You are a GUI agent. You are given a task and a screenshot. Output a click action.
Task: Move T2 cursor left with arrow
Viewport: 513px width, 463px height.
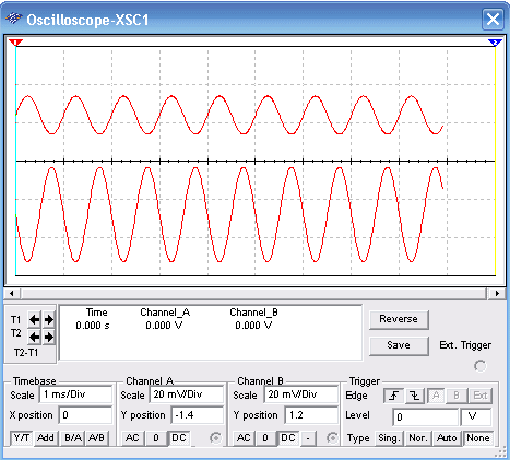coord(34,338)
